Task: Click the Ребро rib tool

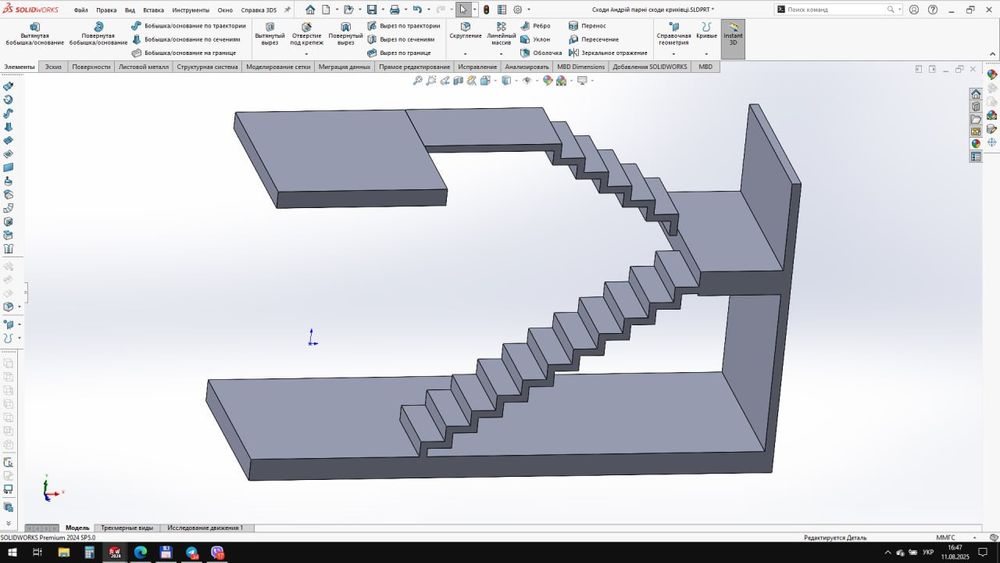Action: [x=535, y=26]
